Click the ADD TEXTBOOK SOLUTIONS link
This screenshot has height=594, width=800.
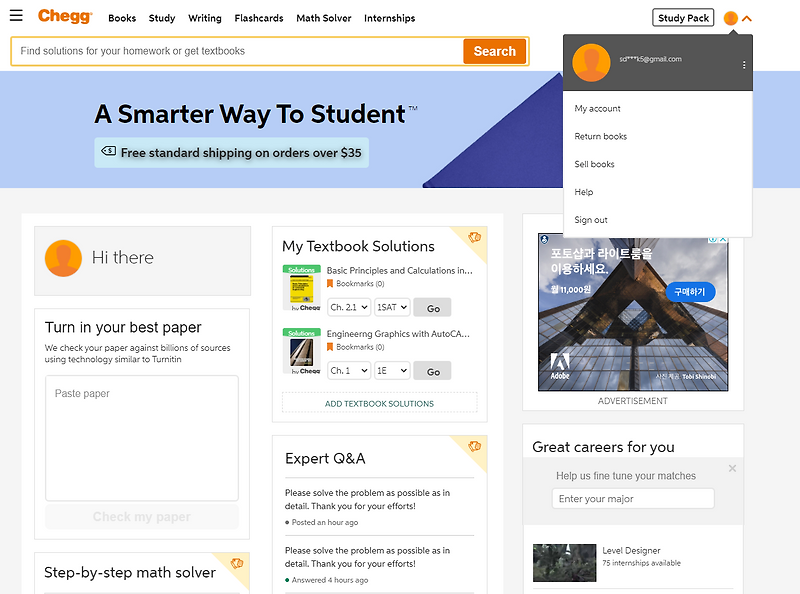click(379, 404)
